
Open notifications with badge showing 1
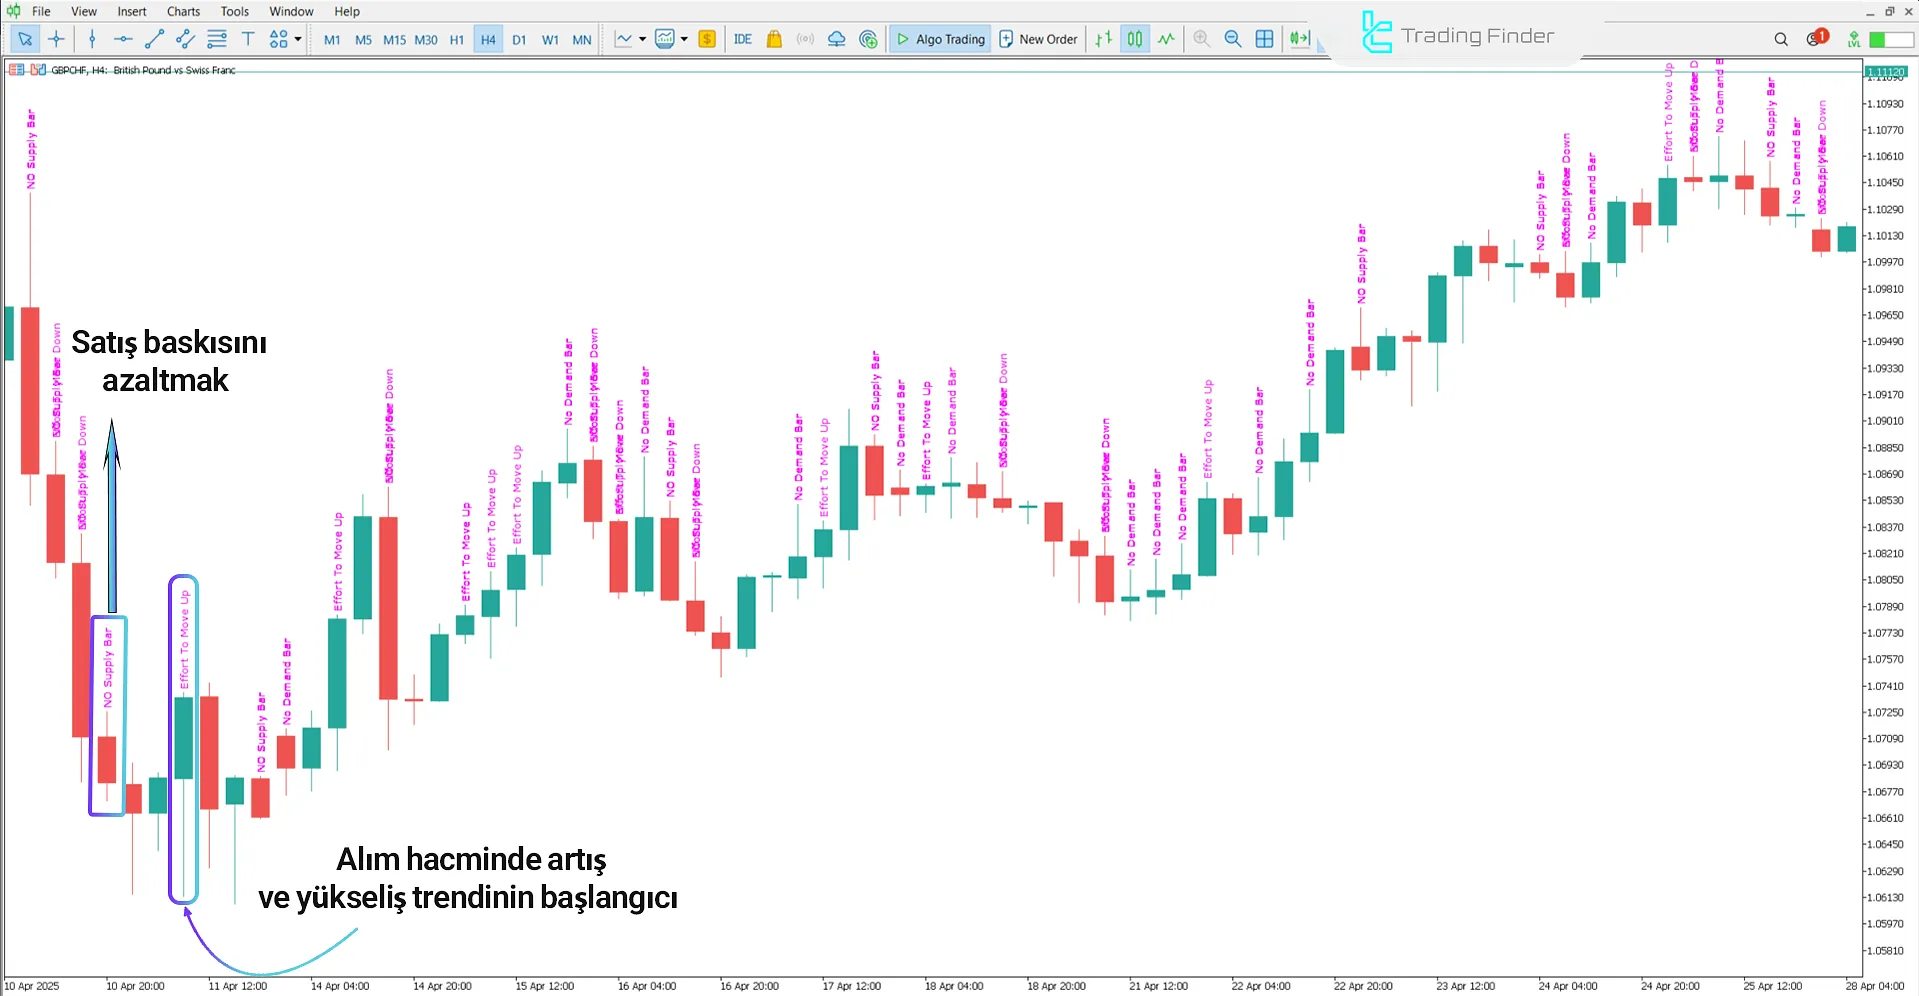tap(1813, 39)
